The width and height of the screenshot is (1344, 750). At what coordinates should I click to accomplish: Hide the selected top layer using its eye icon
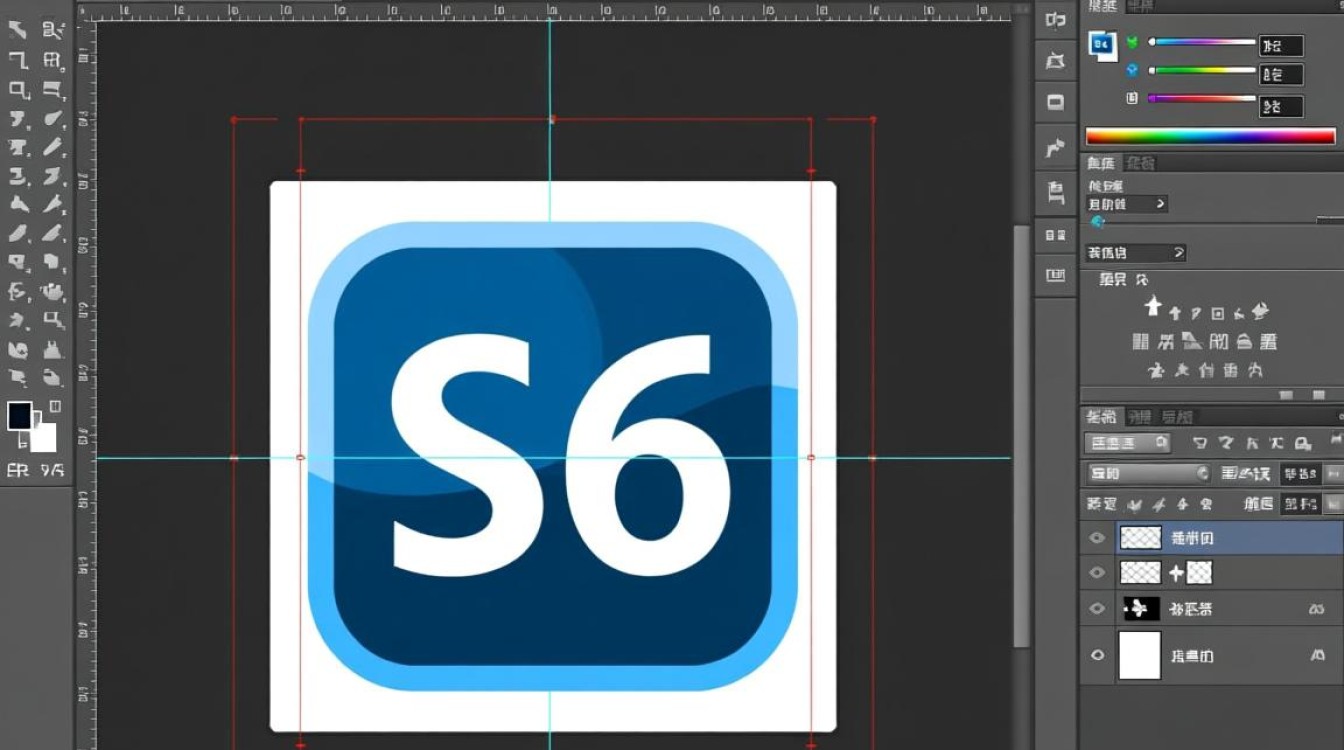point(1097,538)
